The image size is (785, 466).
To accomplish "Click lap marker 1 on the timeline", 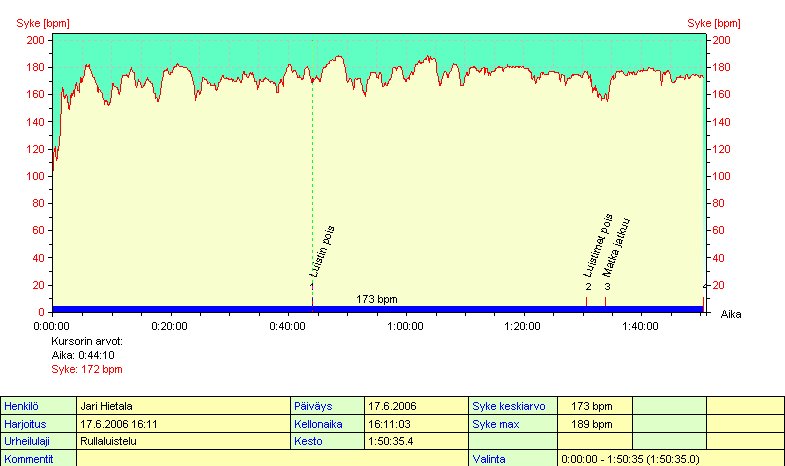I will [312, 287].
